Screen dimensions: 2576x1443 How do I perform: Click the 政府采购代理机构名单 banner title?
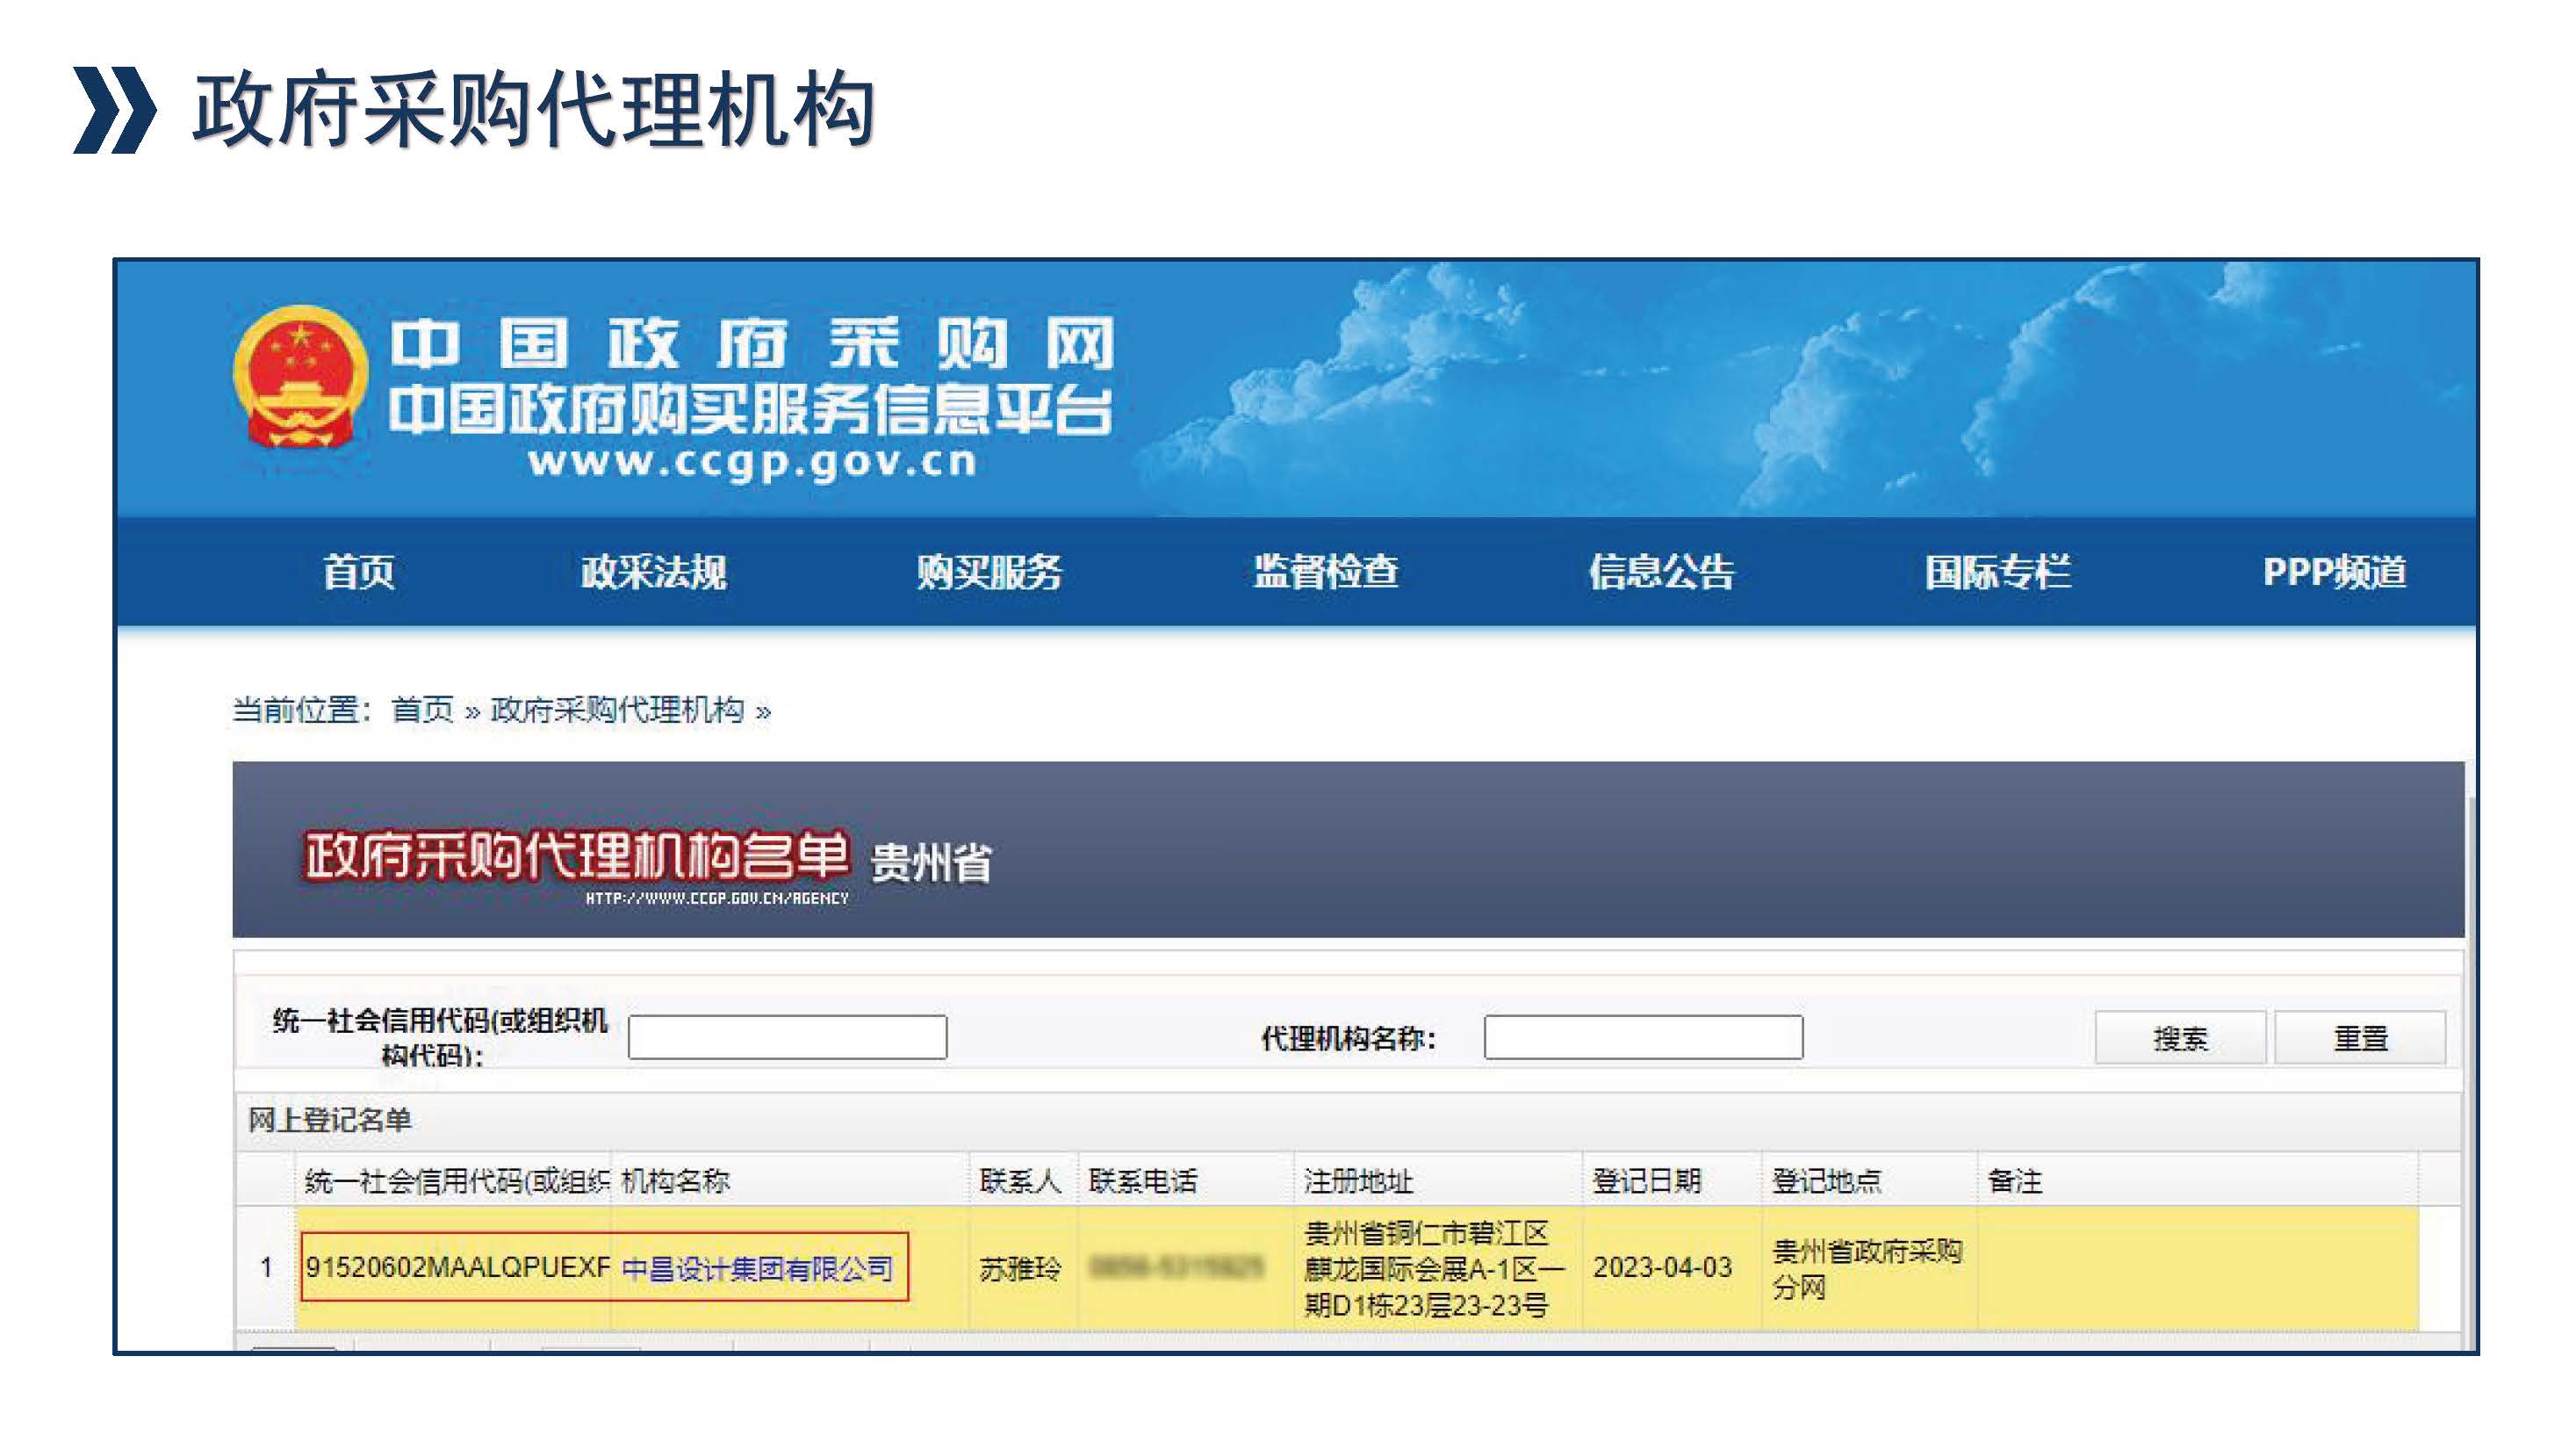[x=576, y=856]
